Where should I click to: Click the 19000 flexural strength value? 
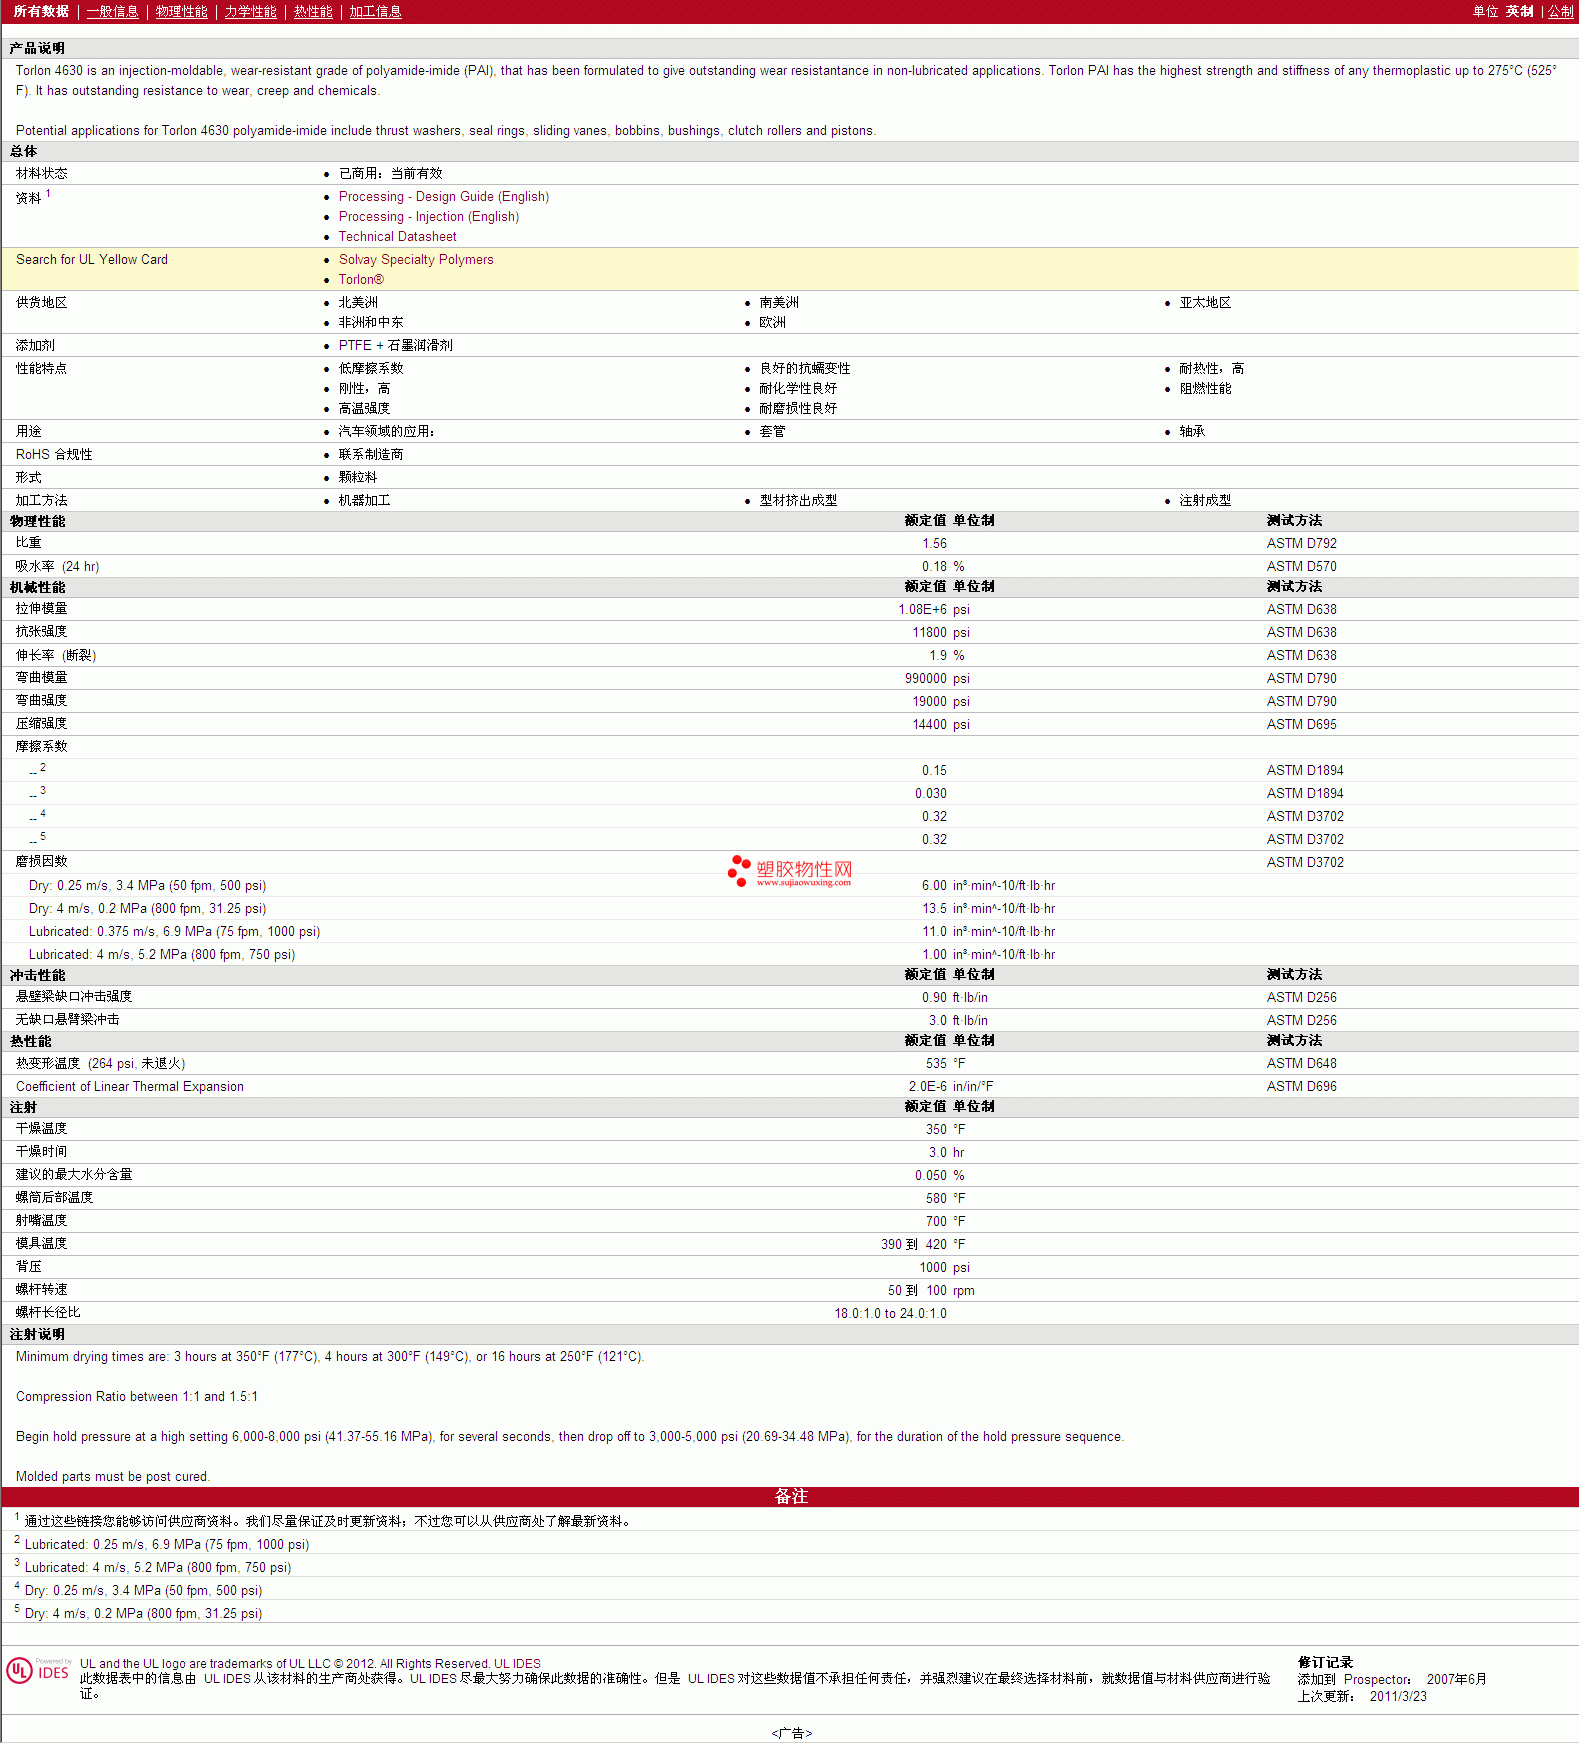pyautogui.click(x=930, y=702)
